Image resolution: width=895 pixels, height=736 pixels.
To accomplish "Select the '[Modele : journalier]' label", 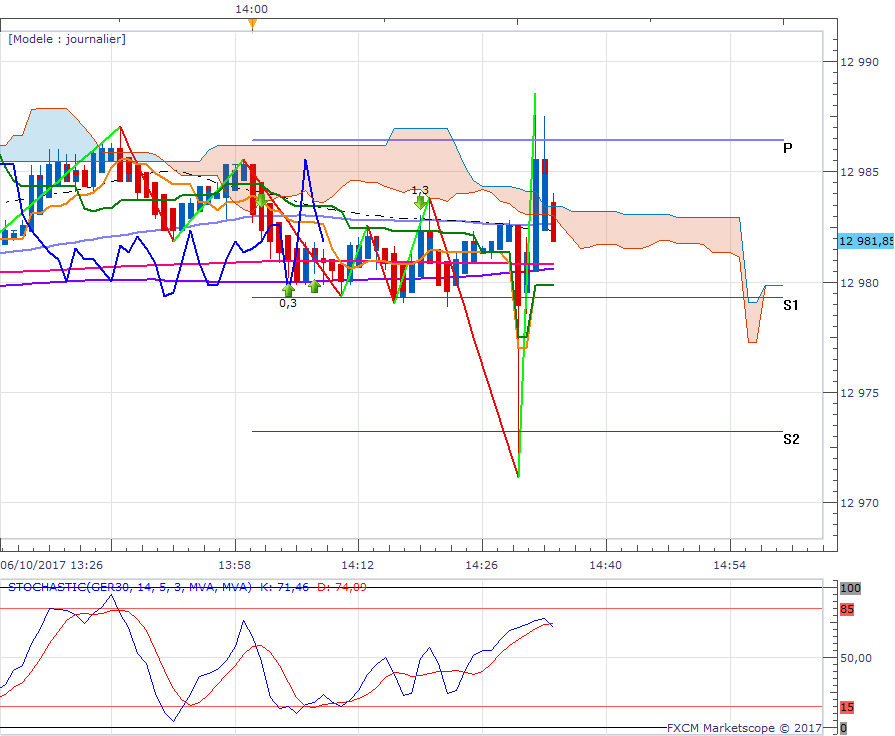I will (x=67, y=39).
